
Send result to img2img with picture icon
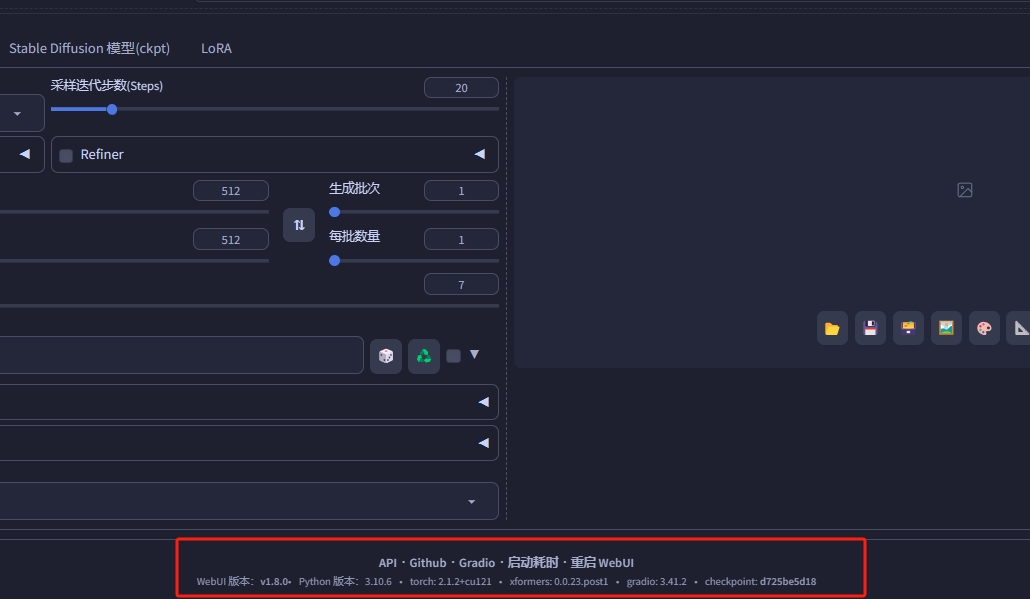tap(946, 327)
